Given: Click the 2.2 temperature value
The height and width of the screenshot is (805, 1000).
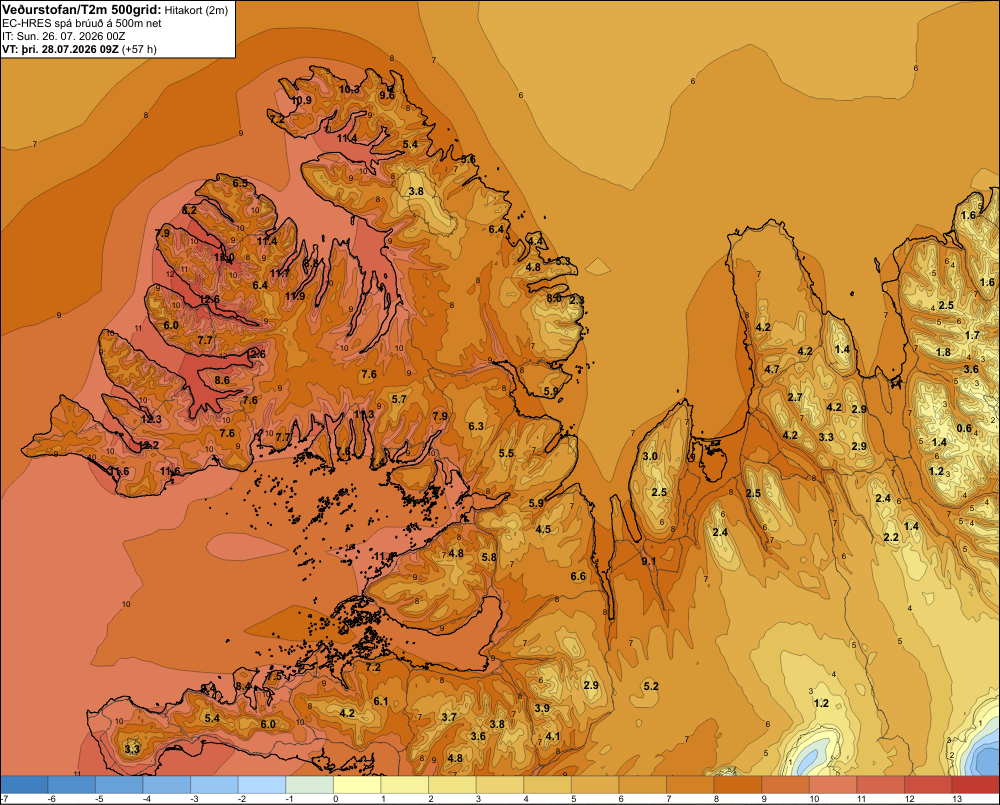Looking at the screenshot, I should (891, 538).
